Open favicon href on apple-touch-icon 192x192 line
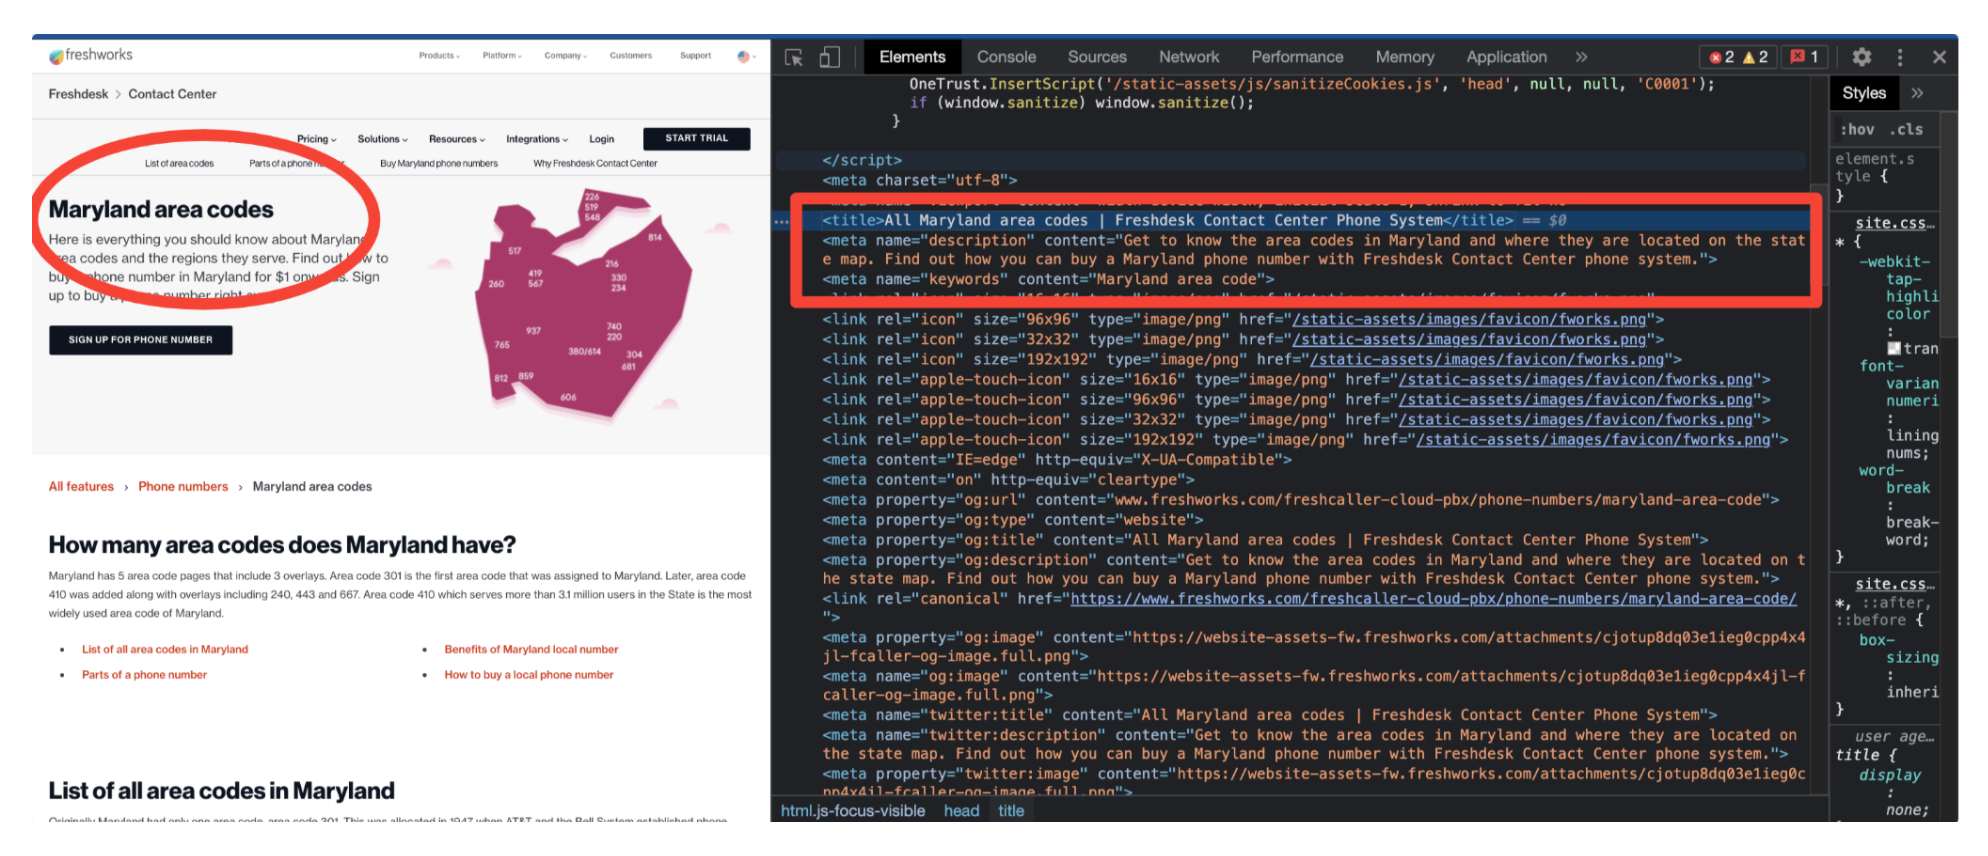 [1593, 440]
